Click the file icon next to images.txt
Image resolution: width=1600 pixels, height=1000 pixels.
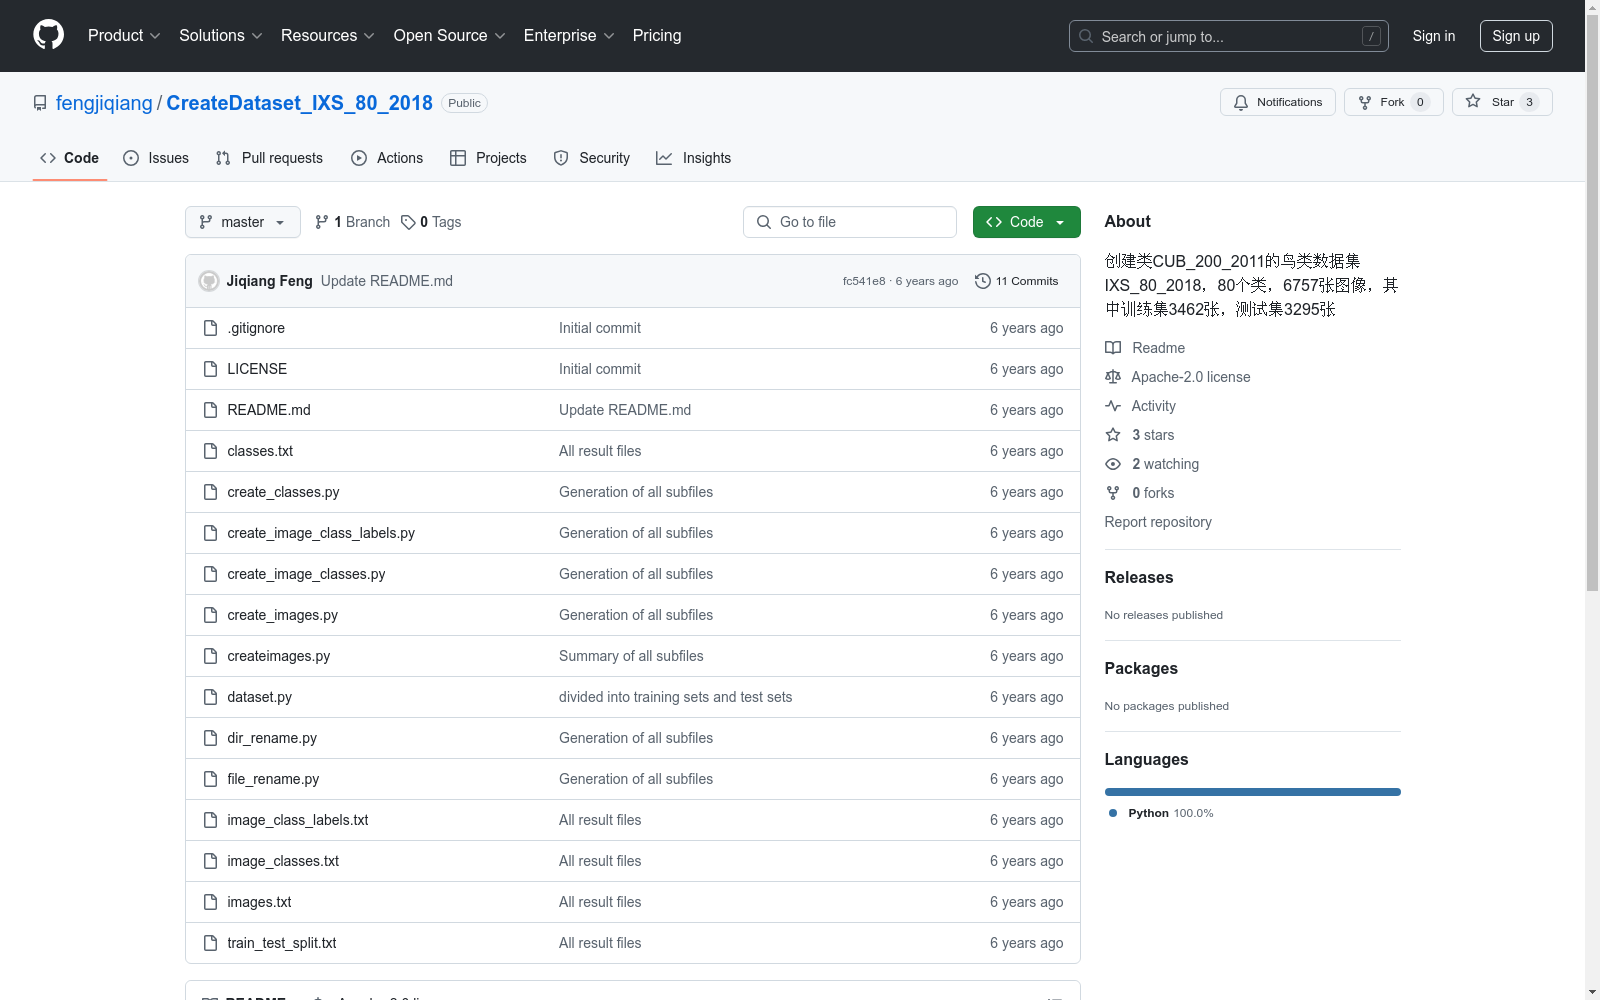point(210,902)
